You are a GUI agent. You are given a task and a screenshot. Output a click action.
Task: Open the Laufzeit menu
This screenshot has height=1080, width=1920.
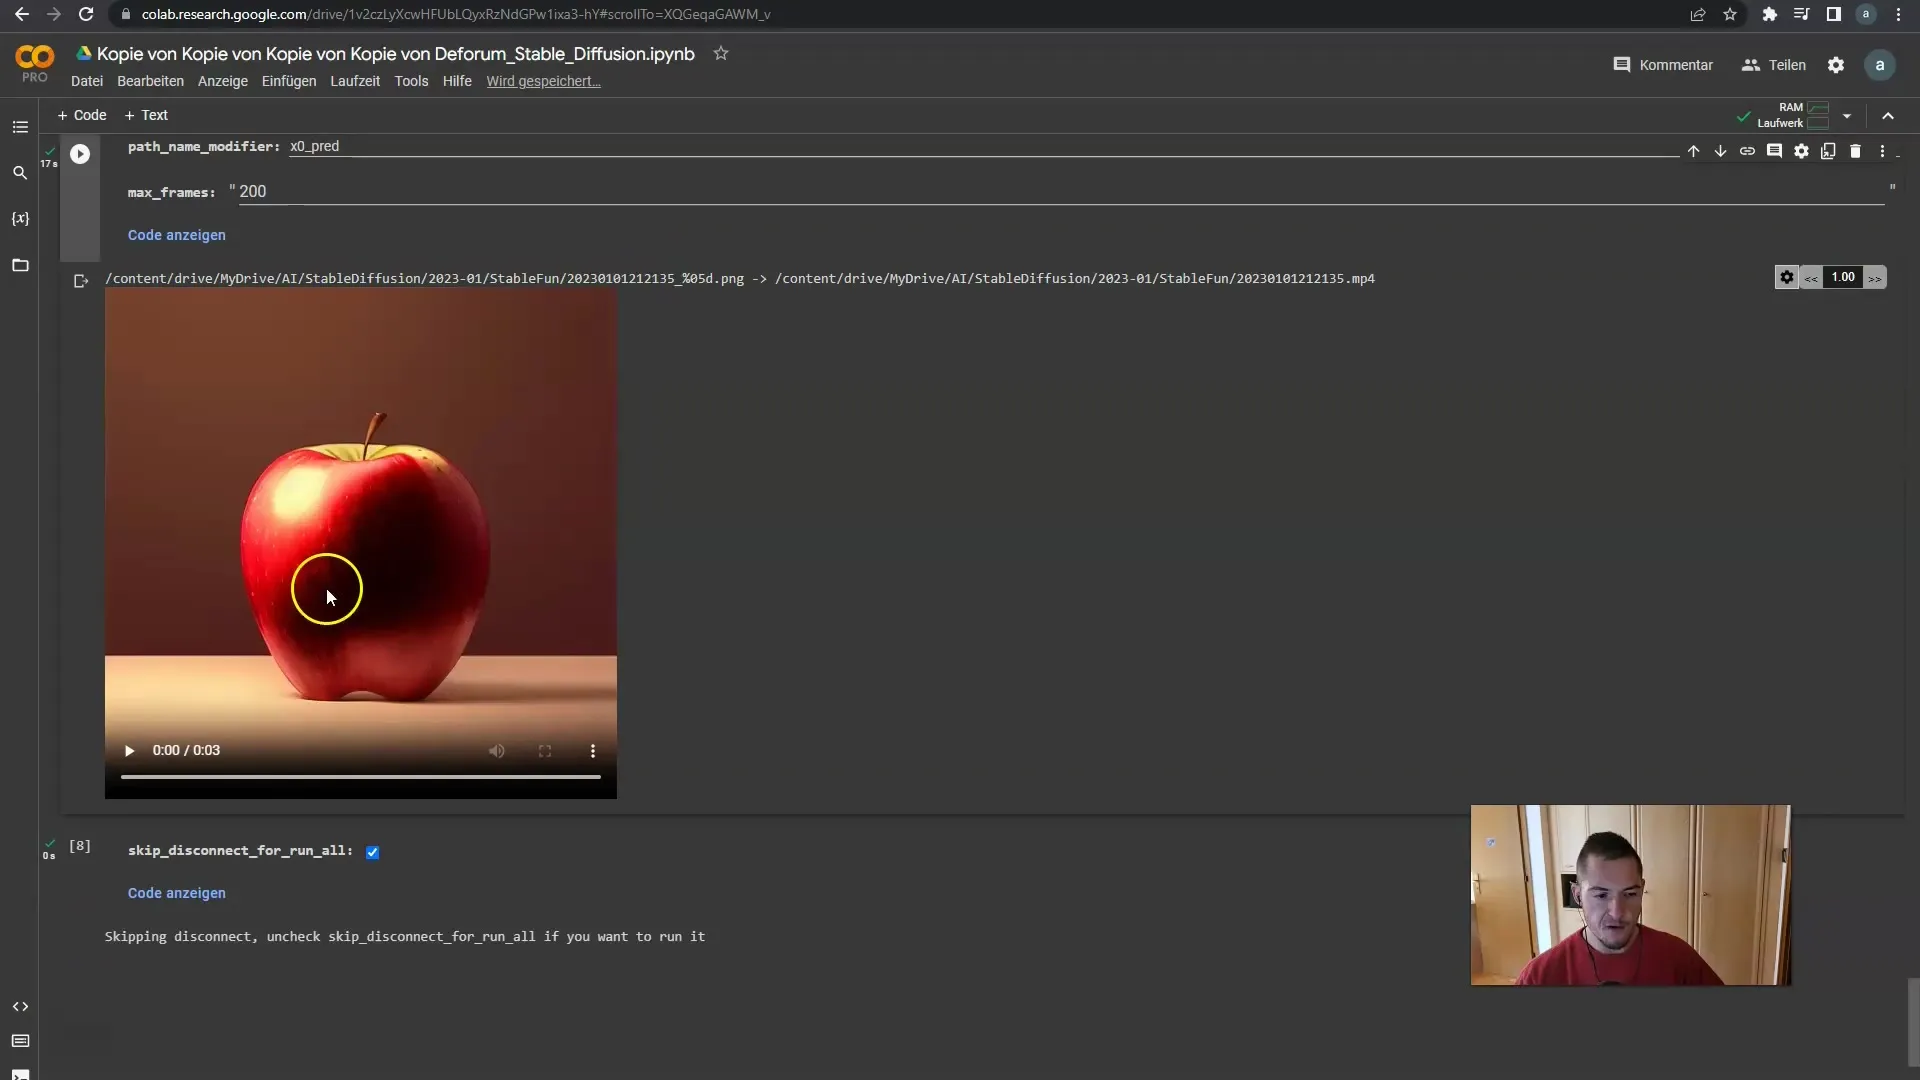(355, 80)
